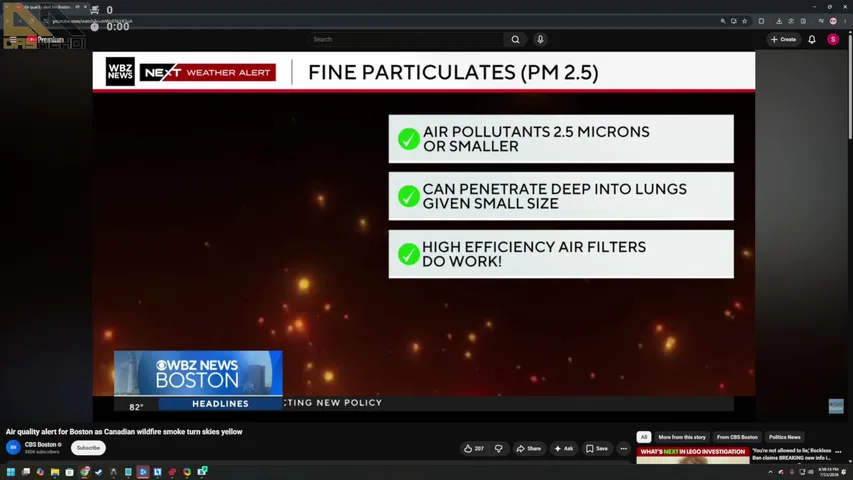The height and width of the screenshot is (480, 853).
Task: Open Steam from the taskbar
Action: [x=98, y=472]
